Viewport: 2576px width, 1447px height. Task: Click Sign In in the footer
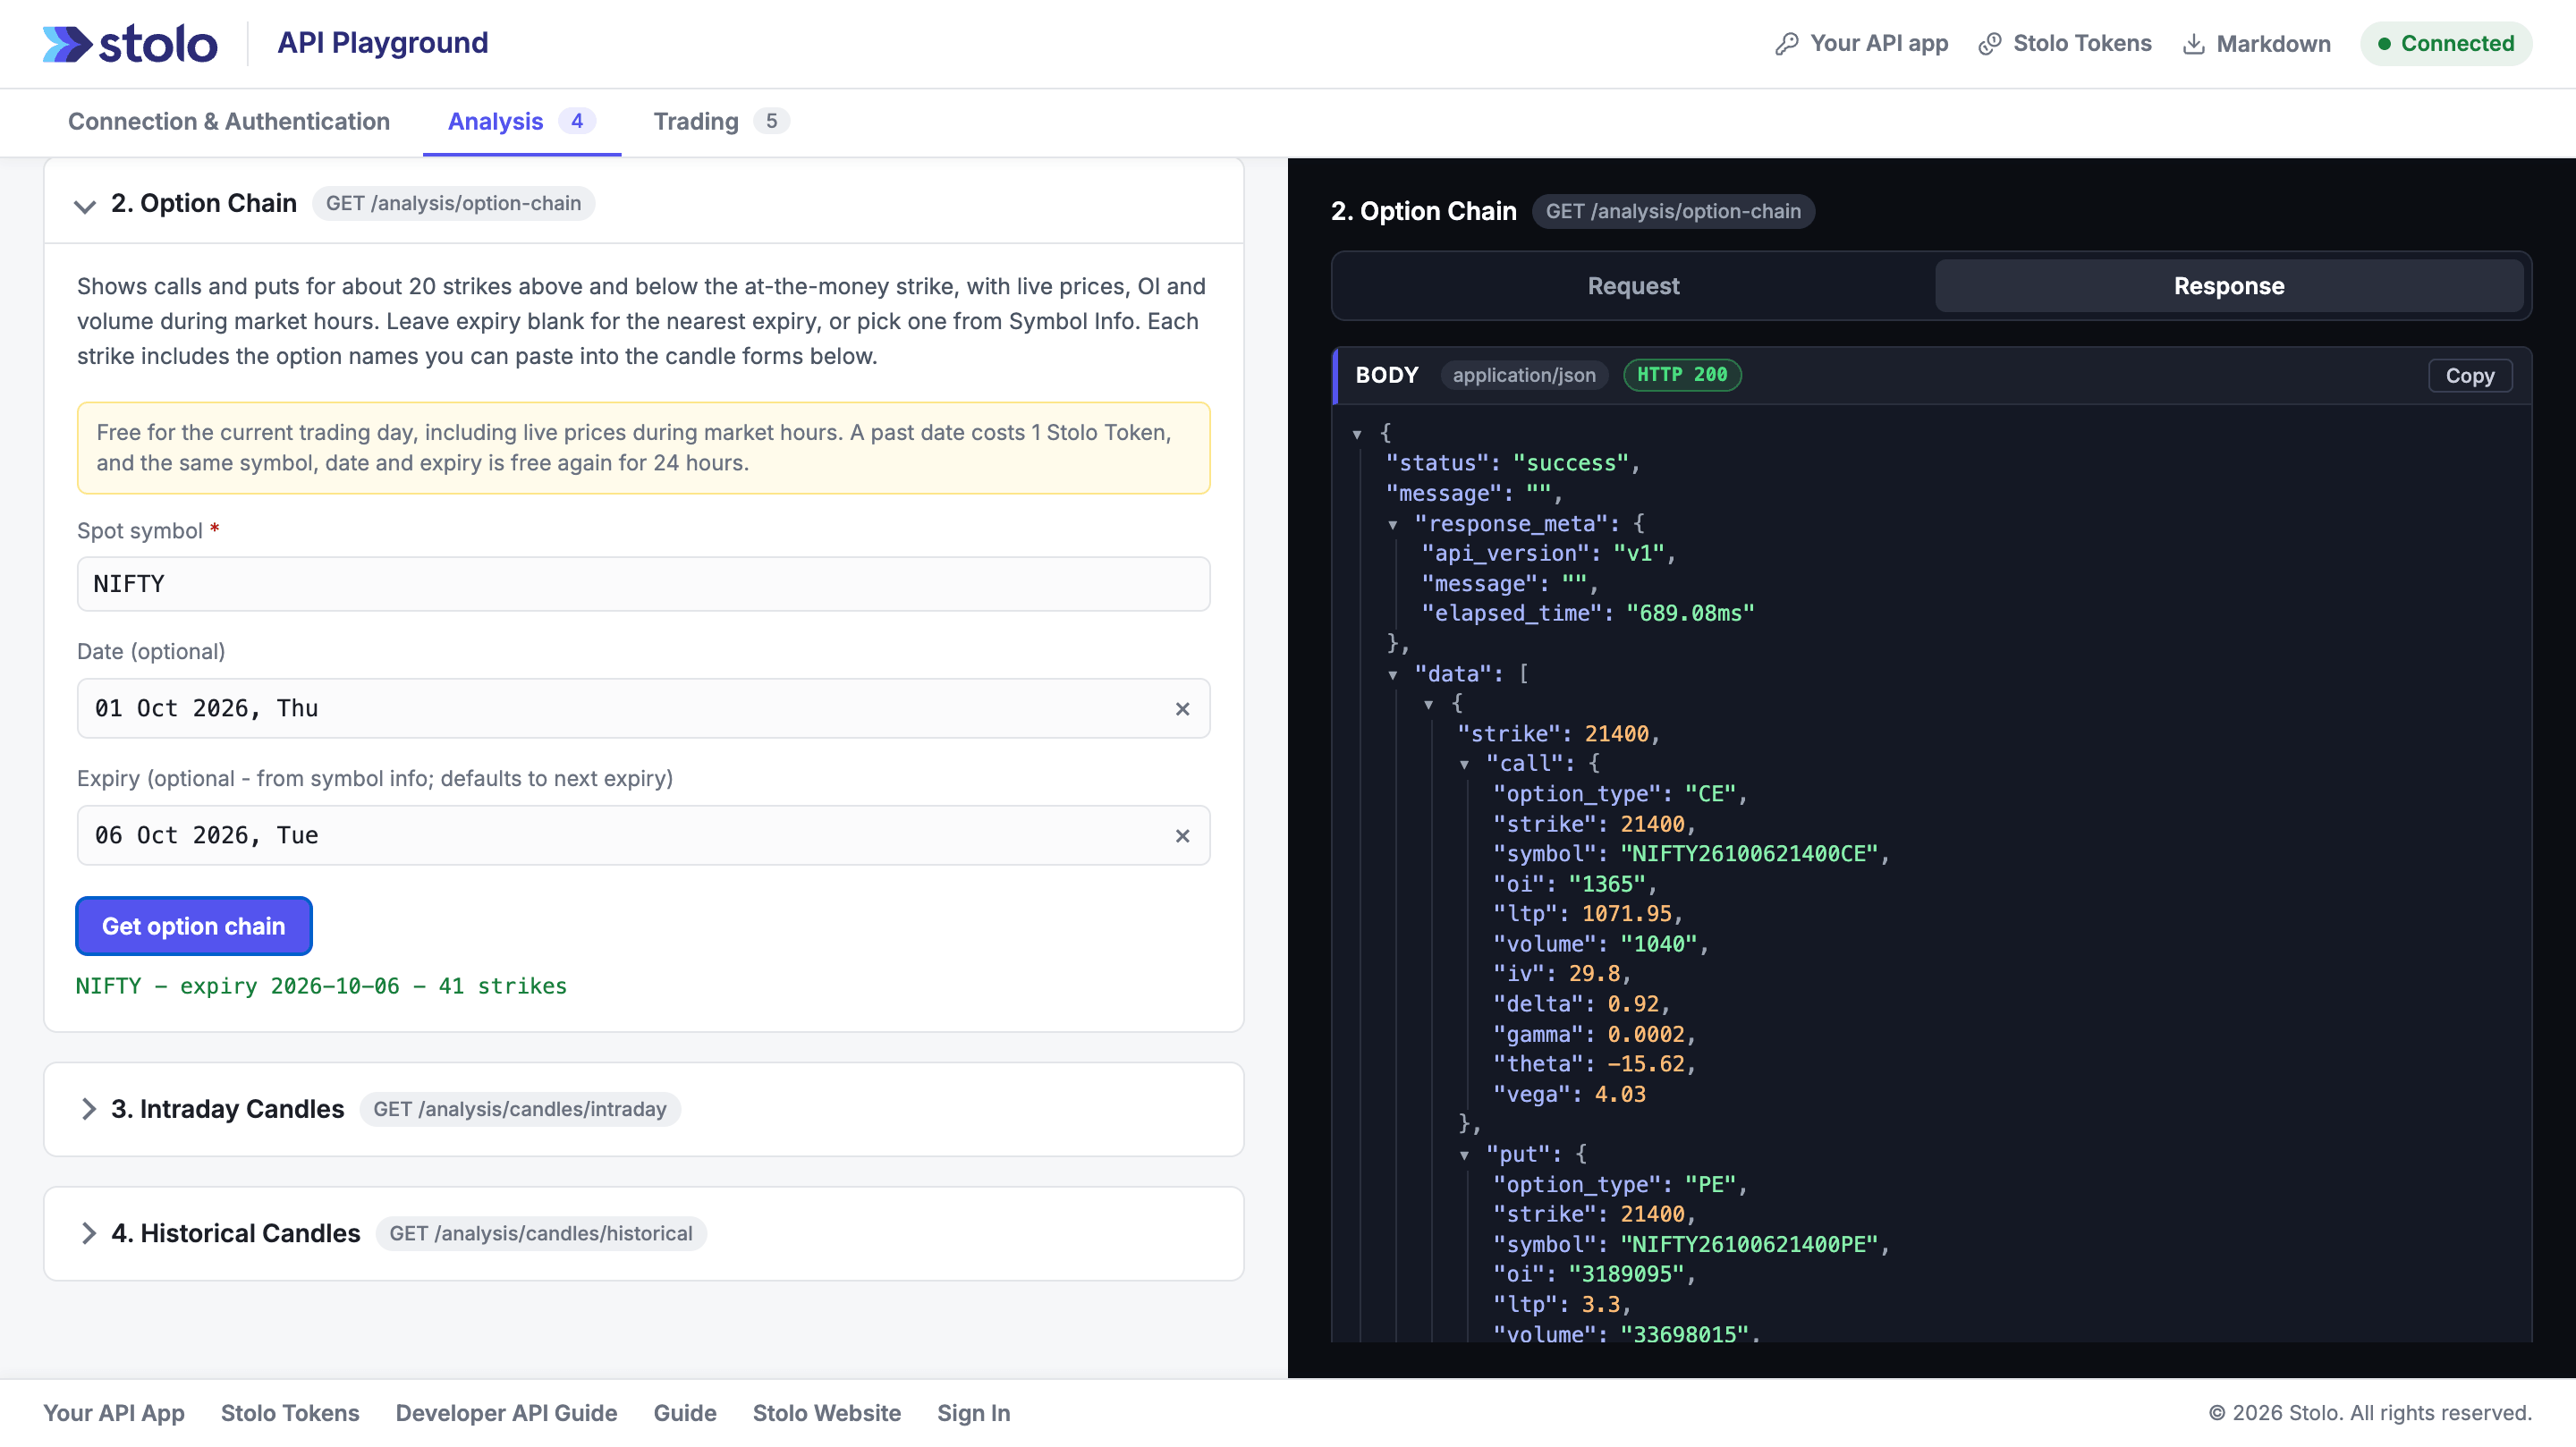973,1413
